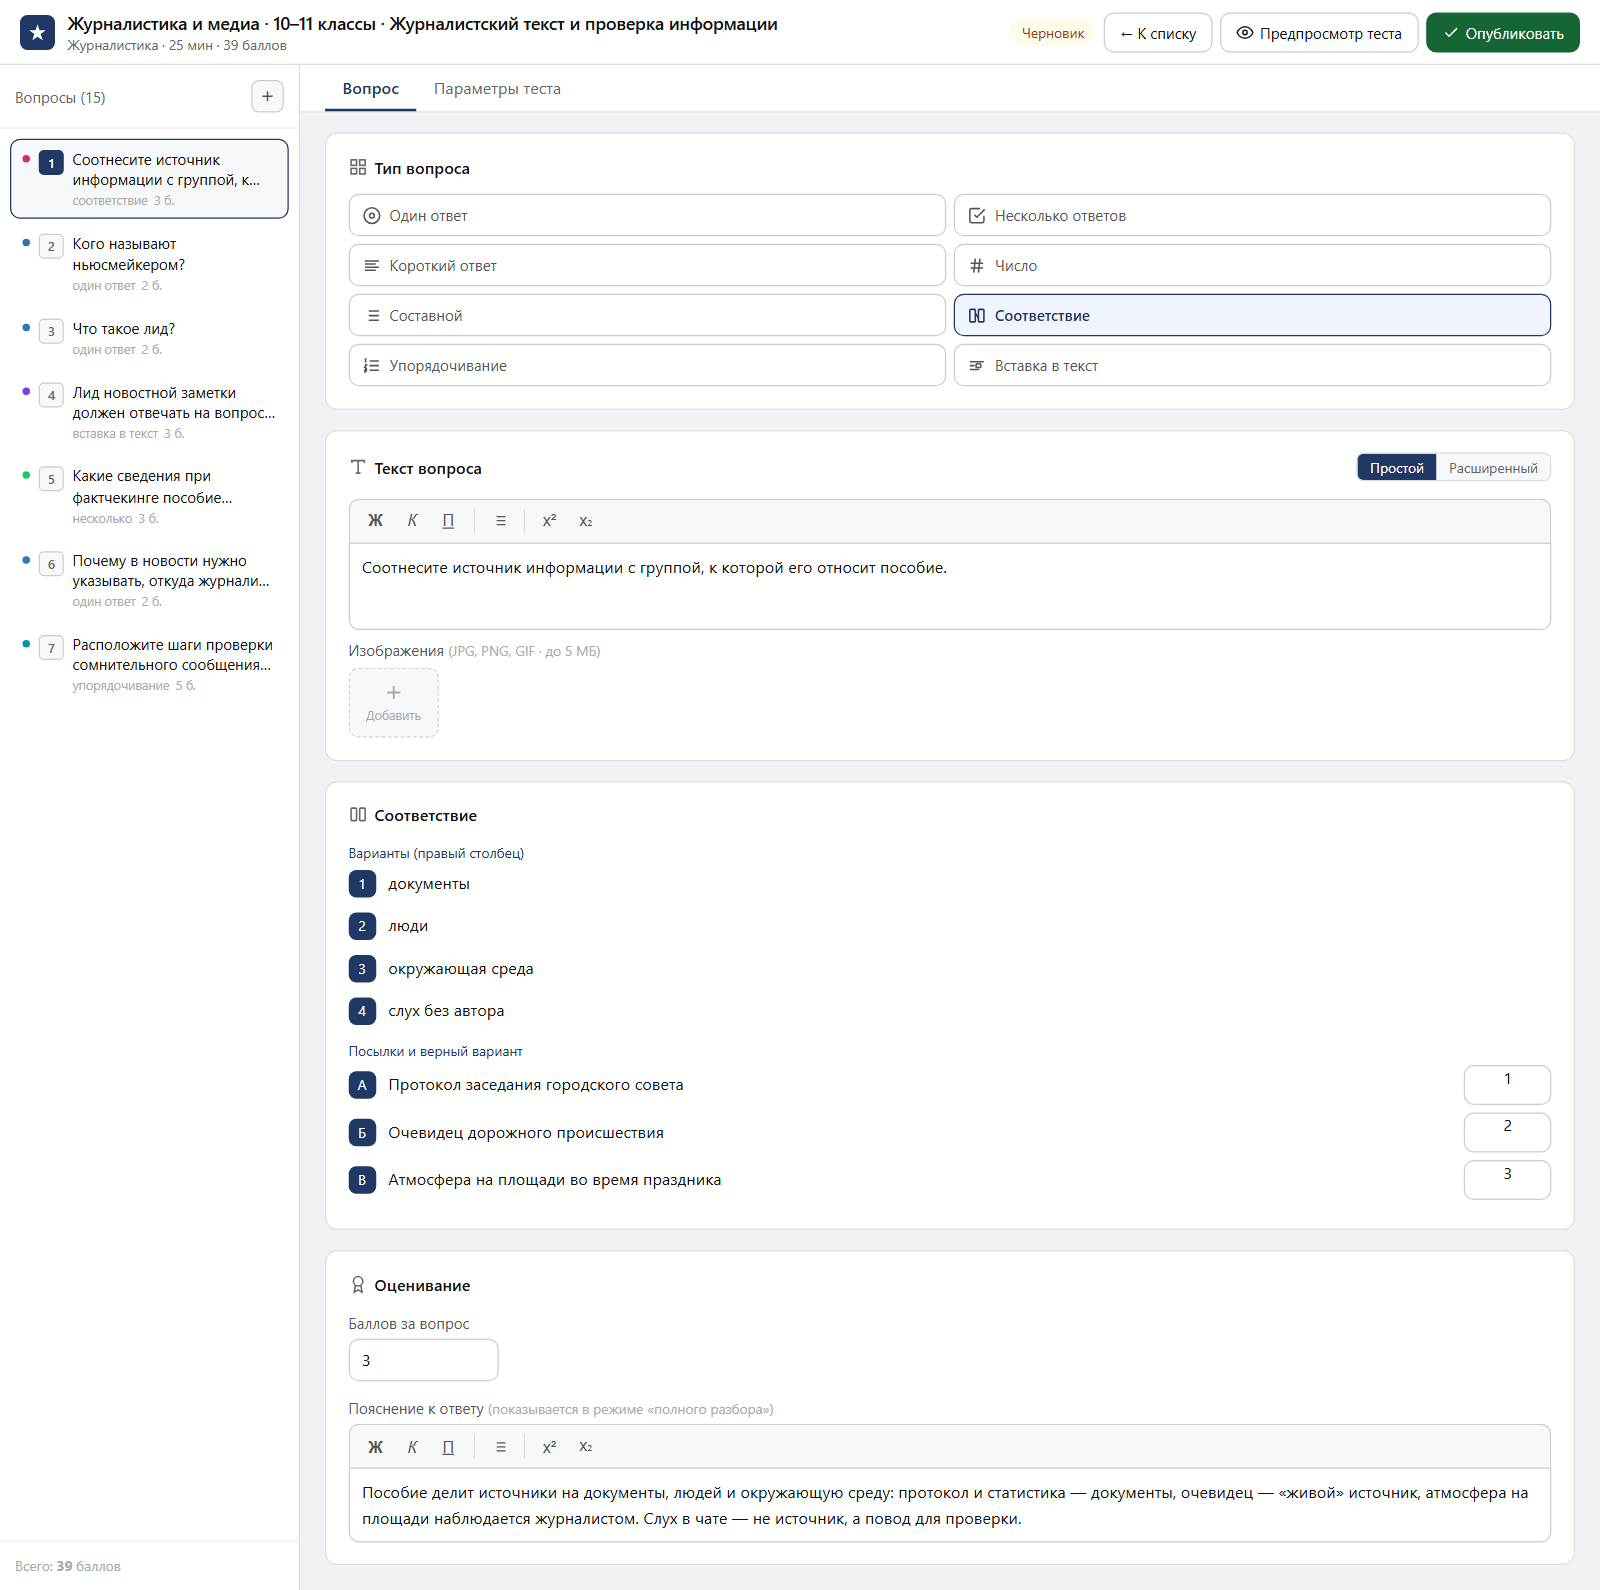Viewport: 1600px width, 1590px height.
Task: Publish the test with Опубликовать
Action: [x=1503, y=33]
